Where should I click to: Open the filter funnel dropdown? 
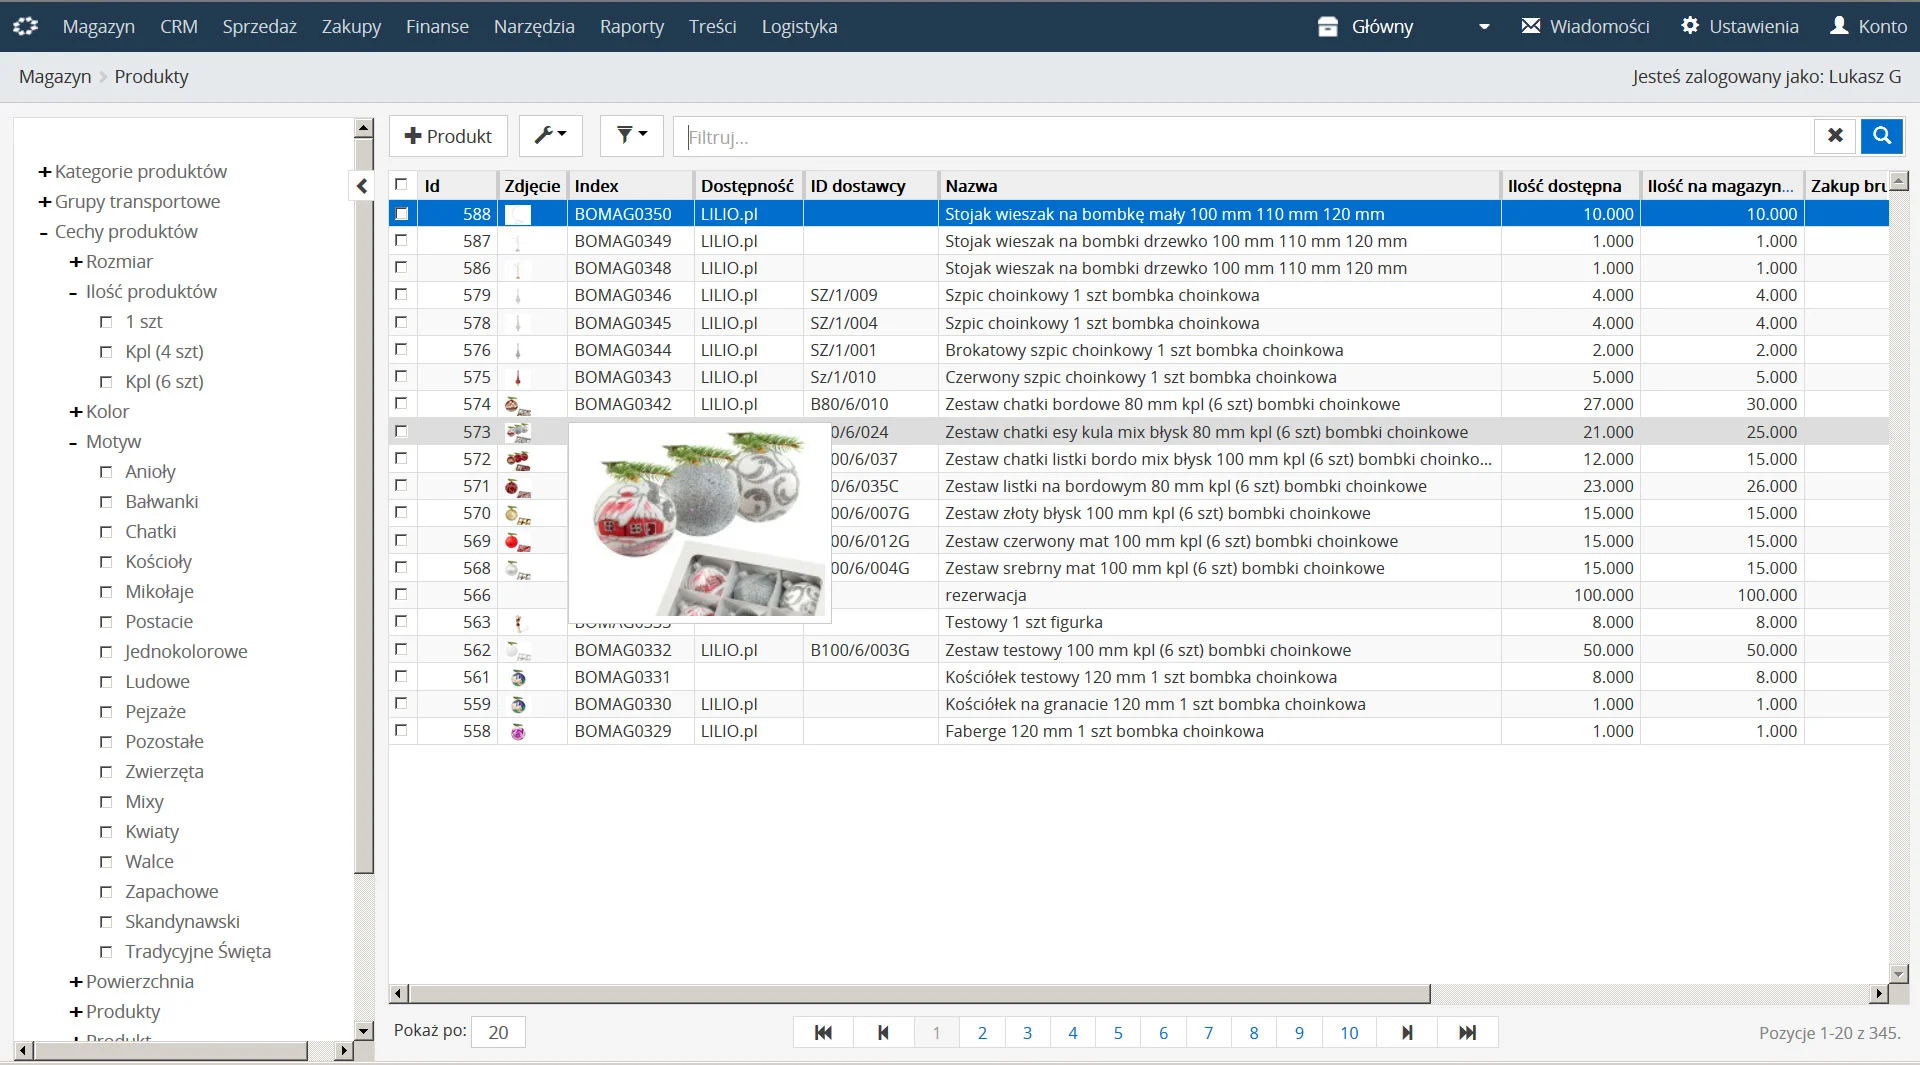[x=632, y=136]
